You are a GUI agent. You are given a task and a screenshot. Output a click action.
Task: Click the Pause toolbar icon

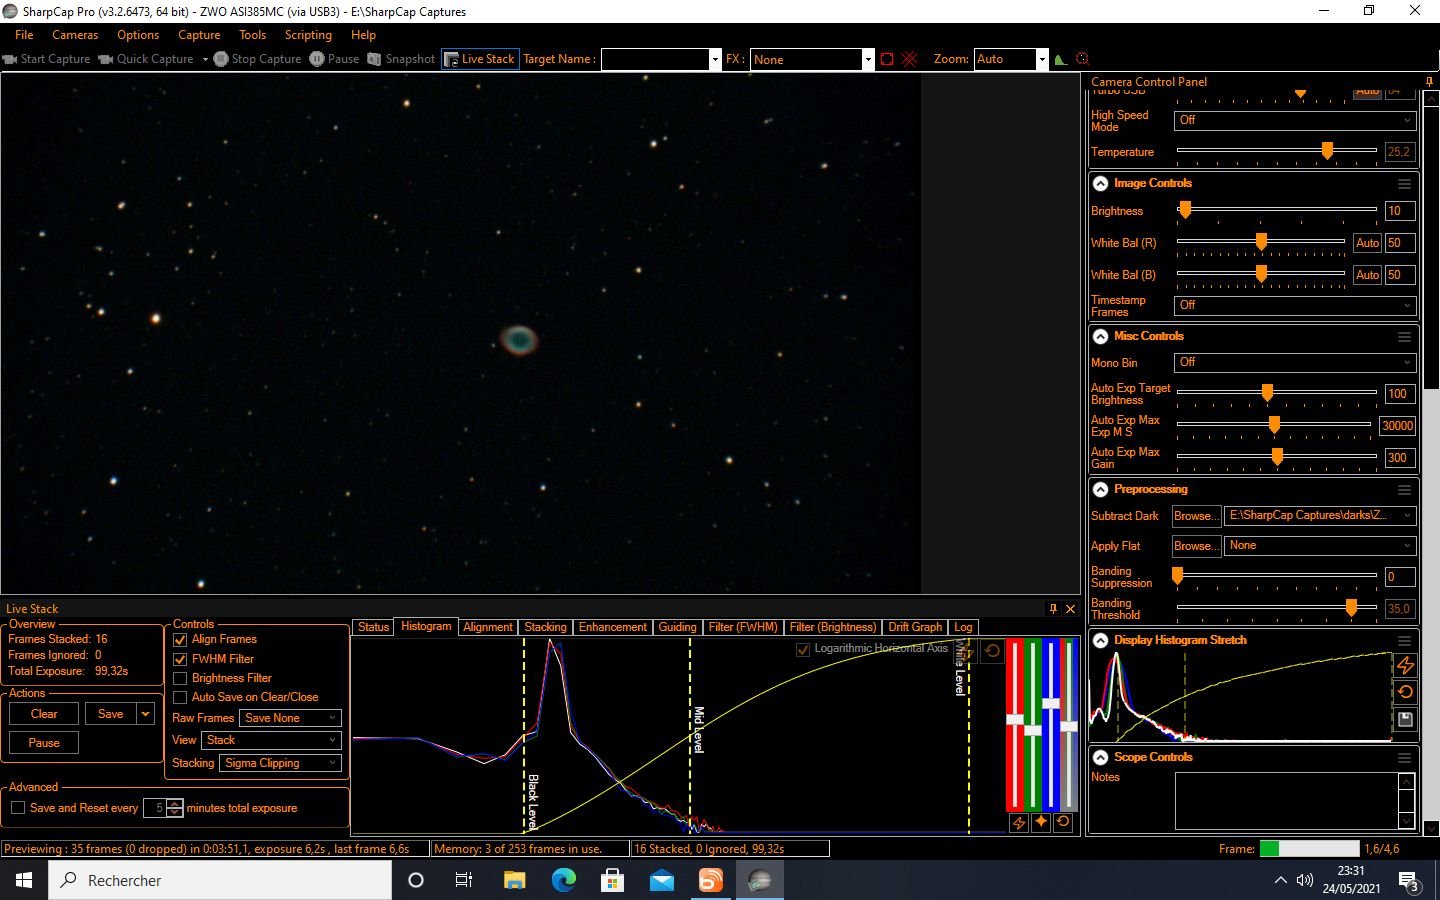tap(316, 59)
